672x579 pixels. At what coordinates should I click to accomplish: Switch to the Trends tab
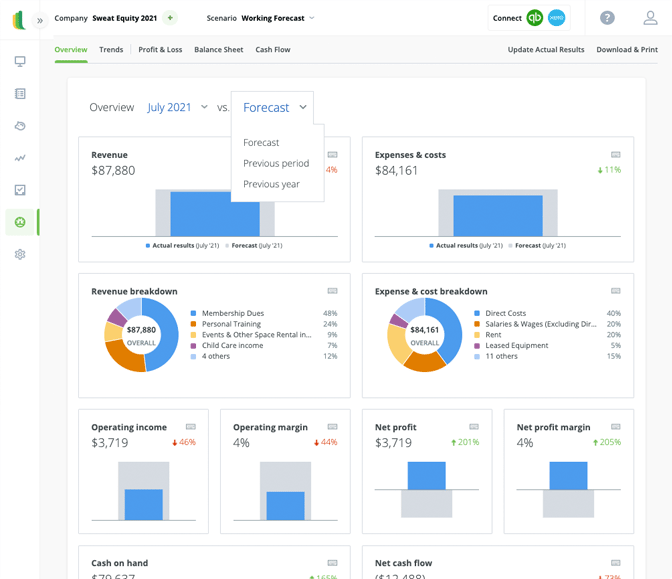tap(111, 50)
